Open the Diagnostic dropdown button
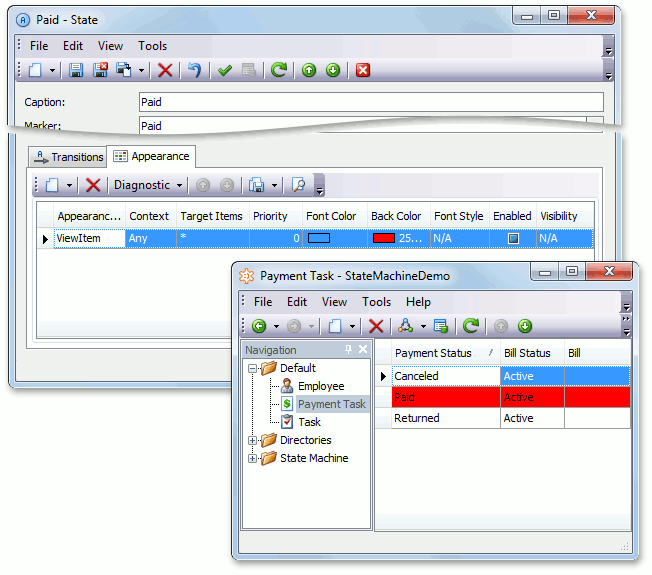The height and width of the screenshot is (575, 652). tap(148, 185)
